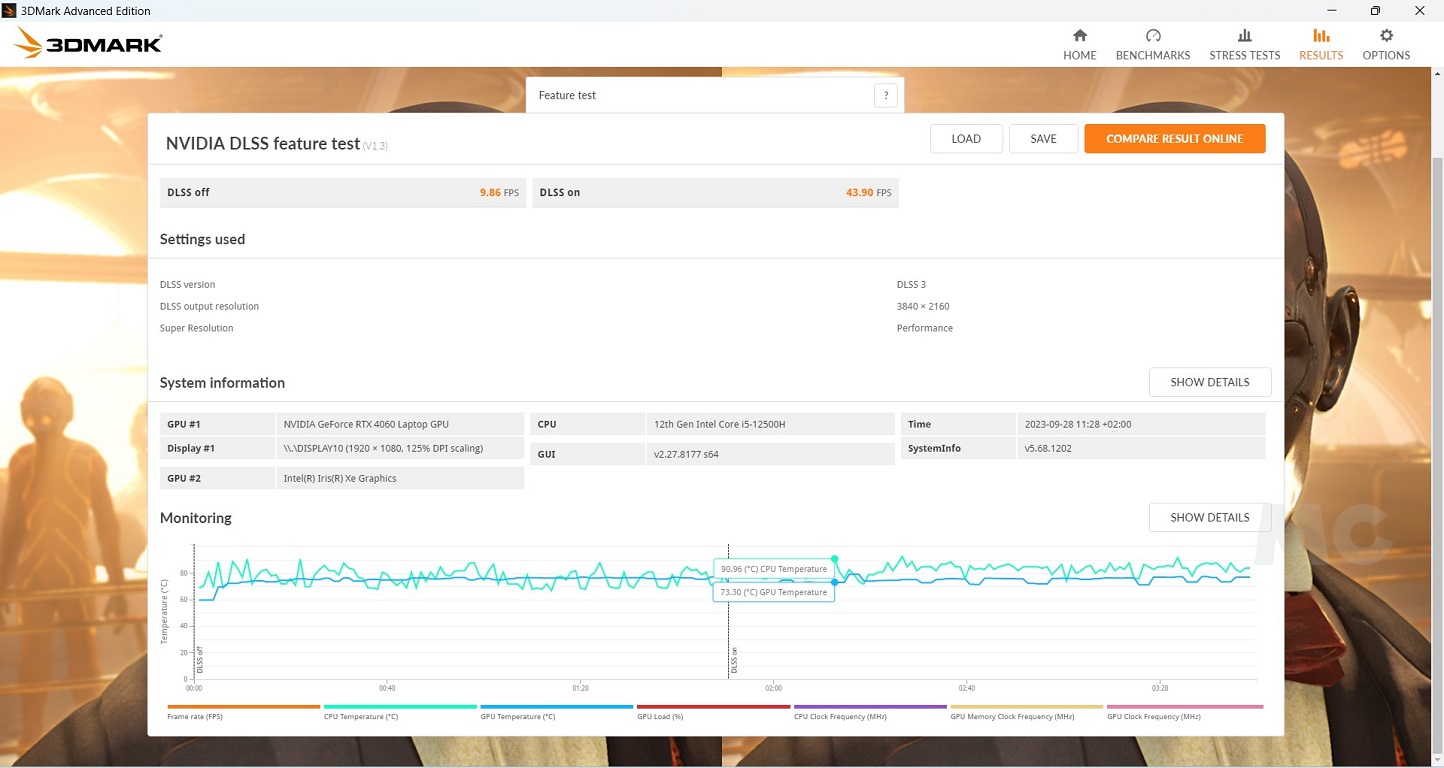Open the Home navigation icon
Viewport: 1444px width, 768px height.
point(1079,36)
